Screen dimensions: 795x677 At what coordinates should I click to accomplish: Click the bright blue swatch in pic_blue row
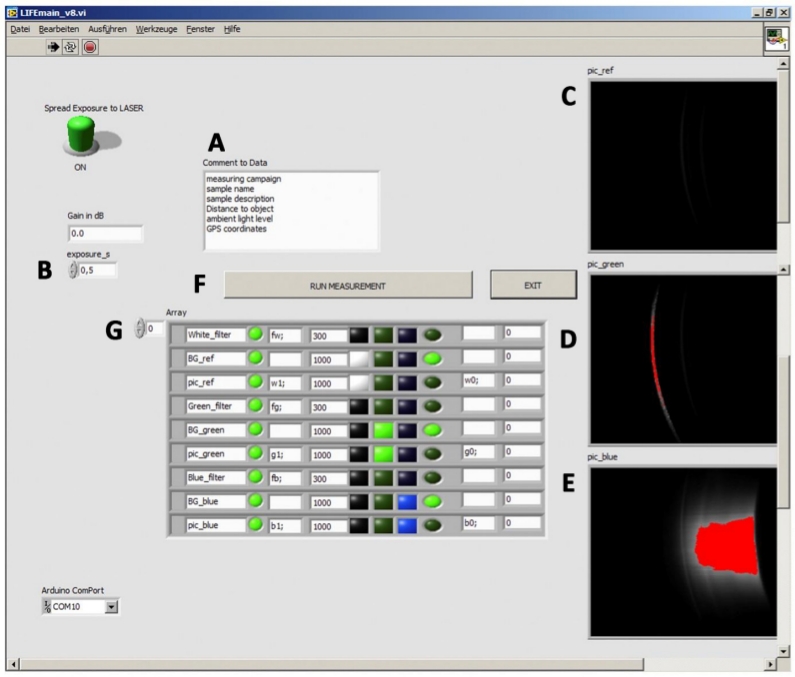[407, 526]
